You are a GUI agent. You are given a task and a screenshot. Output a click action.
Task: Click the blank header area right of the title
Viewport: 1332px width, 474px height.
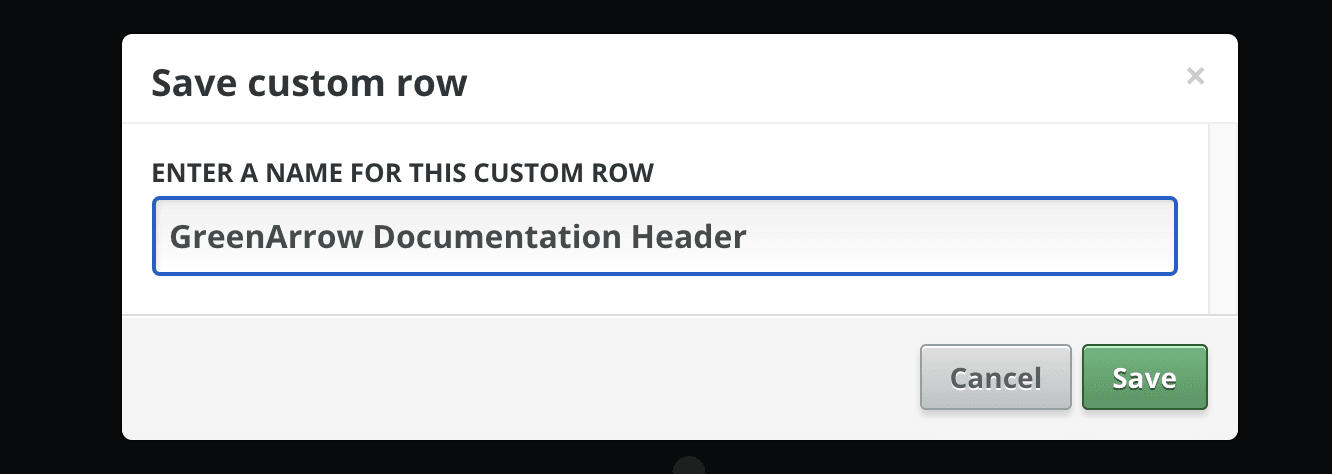point(800,80)
